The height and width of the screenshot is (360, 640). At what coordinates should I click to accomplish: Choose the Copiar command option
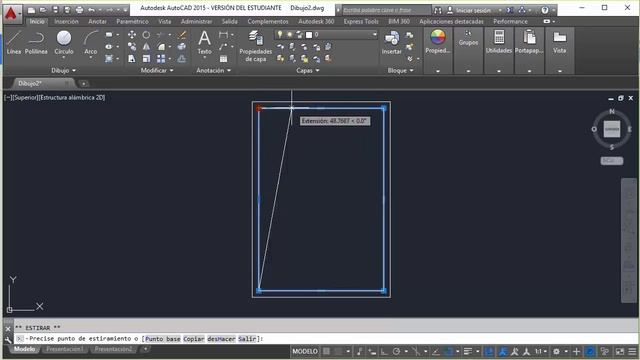(x=193, y=339)
